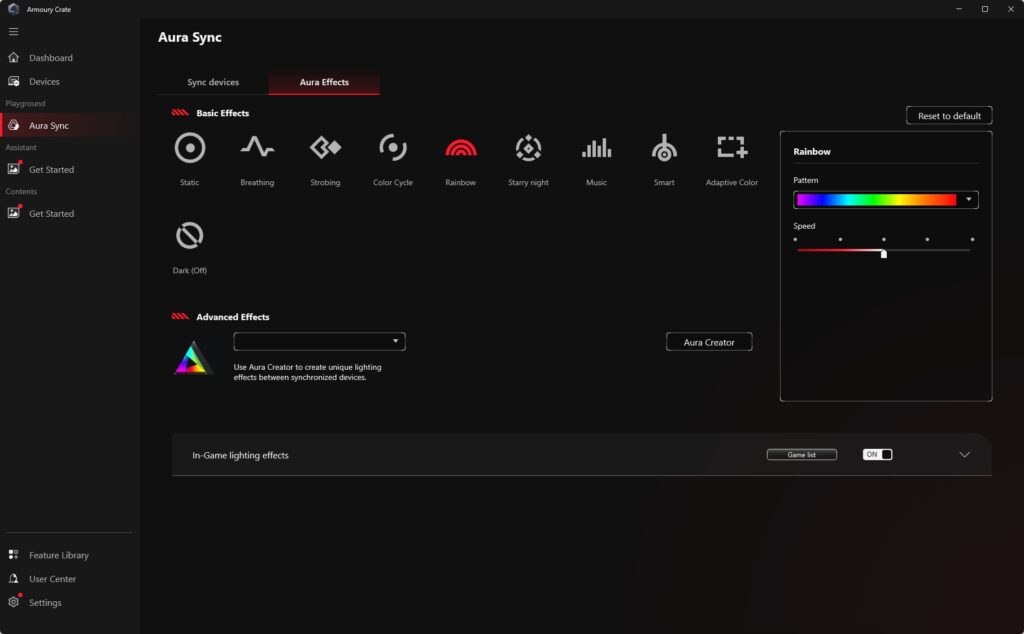Open the Game list button
This screenshot has height=634, width=1024.
point(801,454)
